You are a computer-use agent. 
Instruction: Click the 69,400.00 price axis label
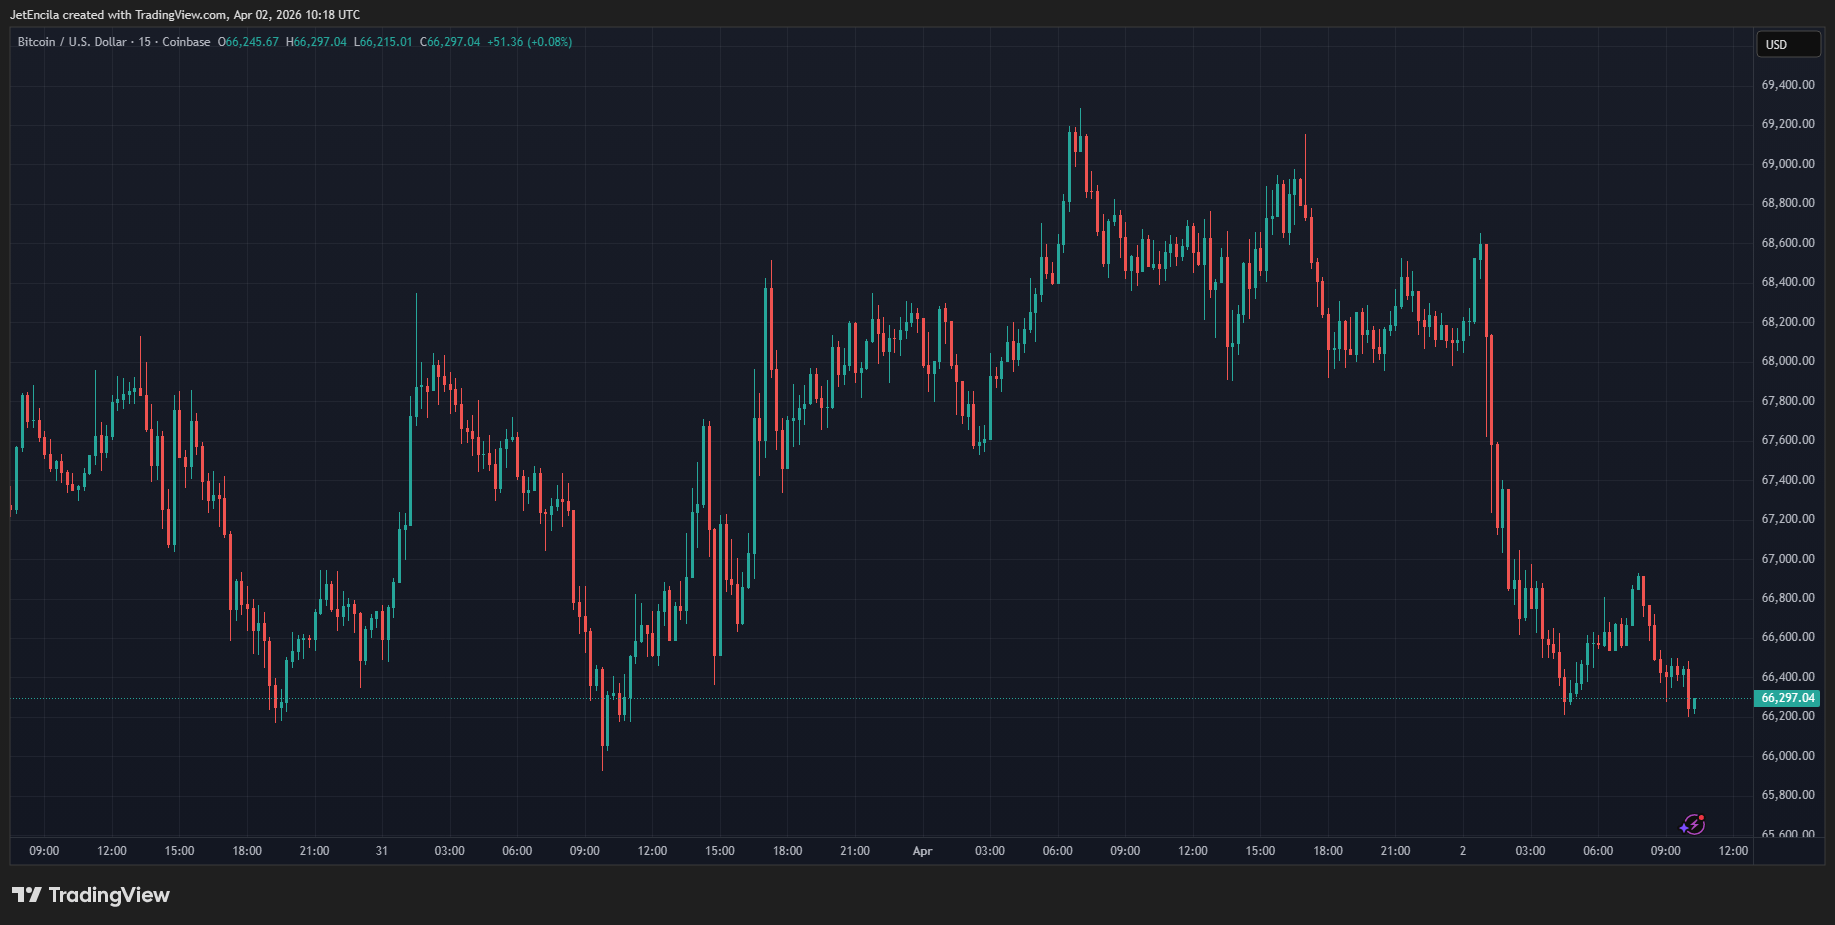coord(1787,85)
